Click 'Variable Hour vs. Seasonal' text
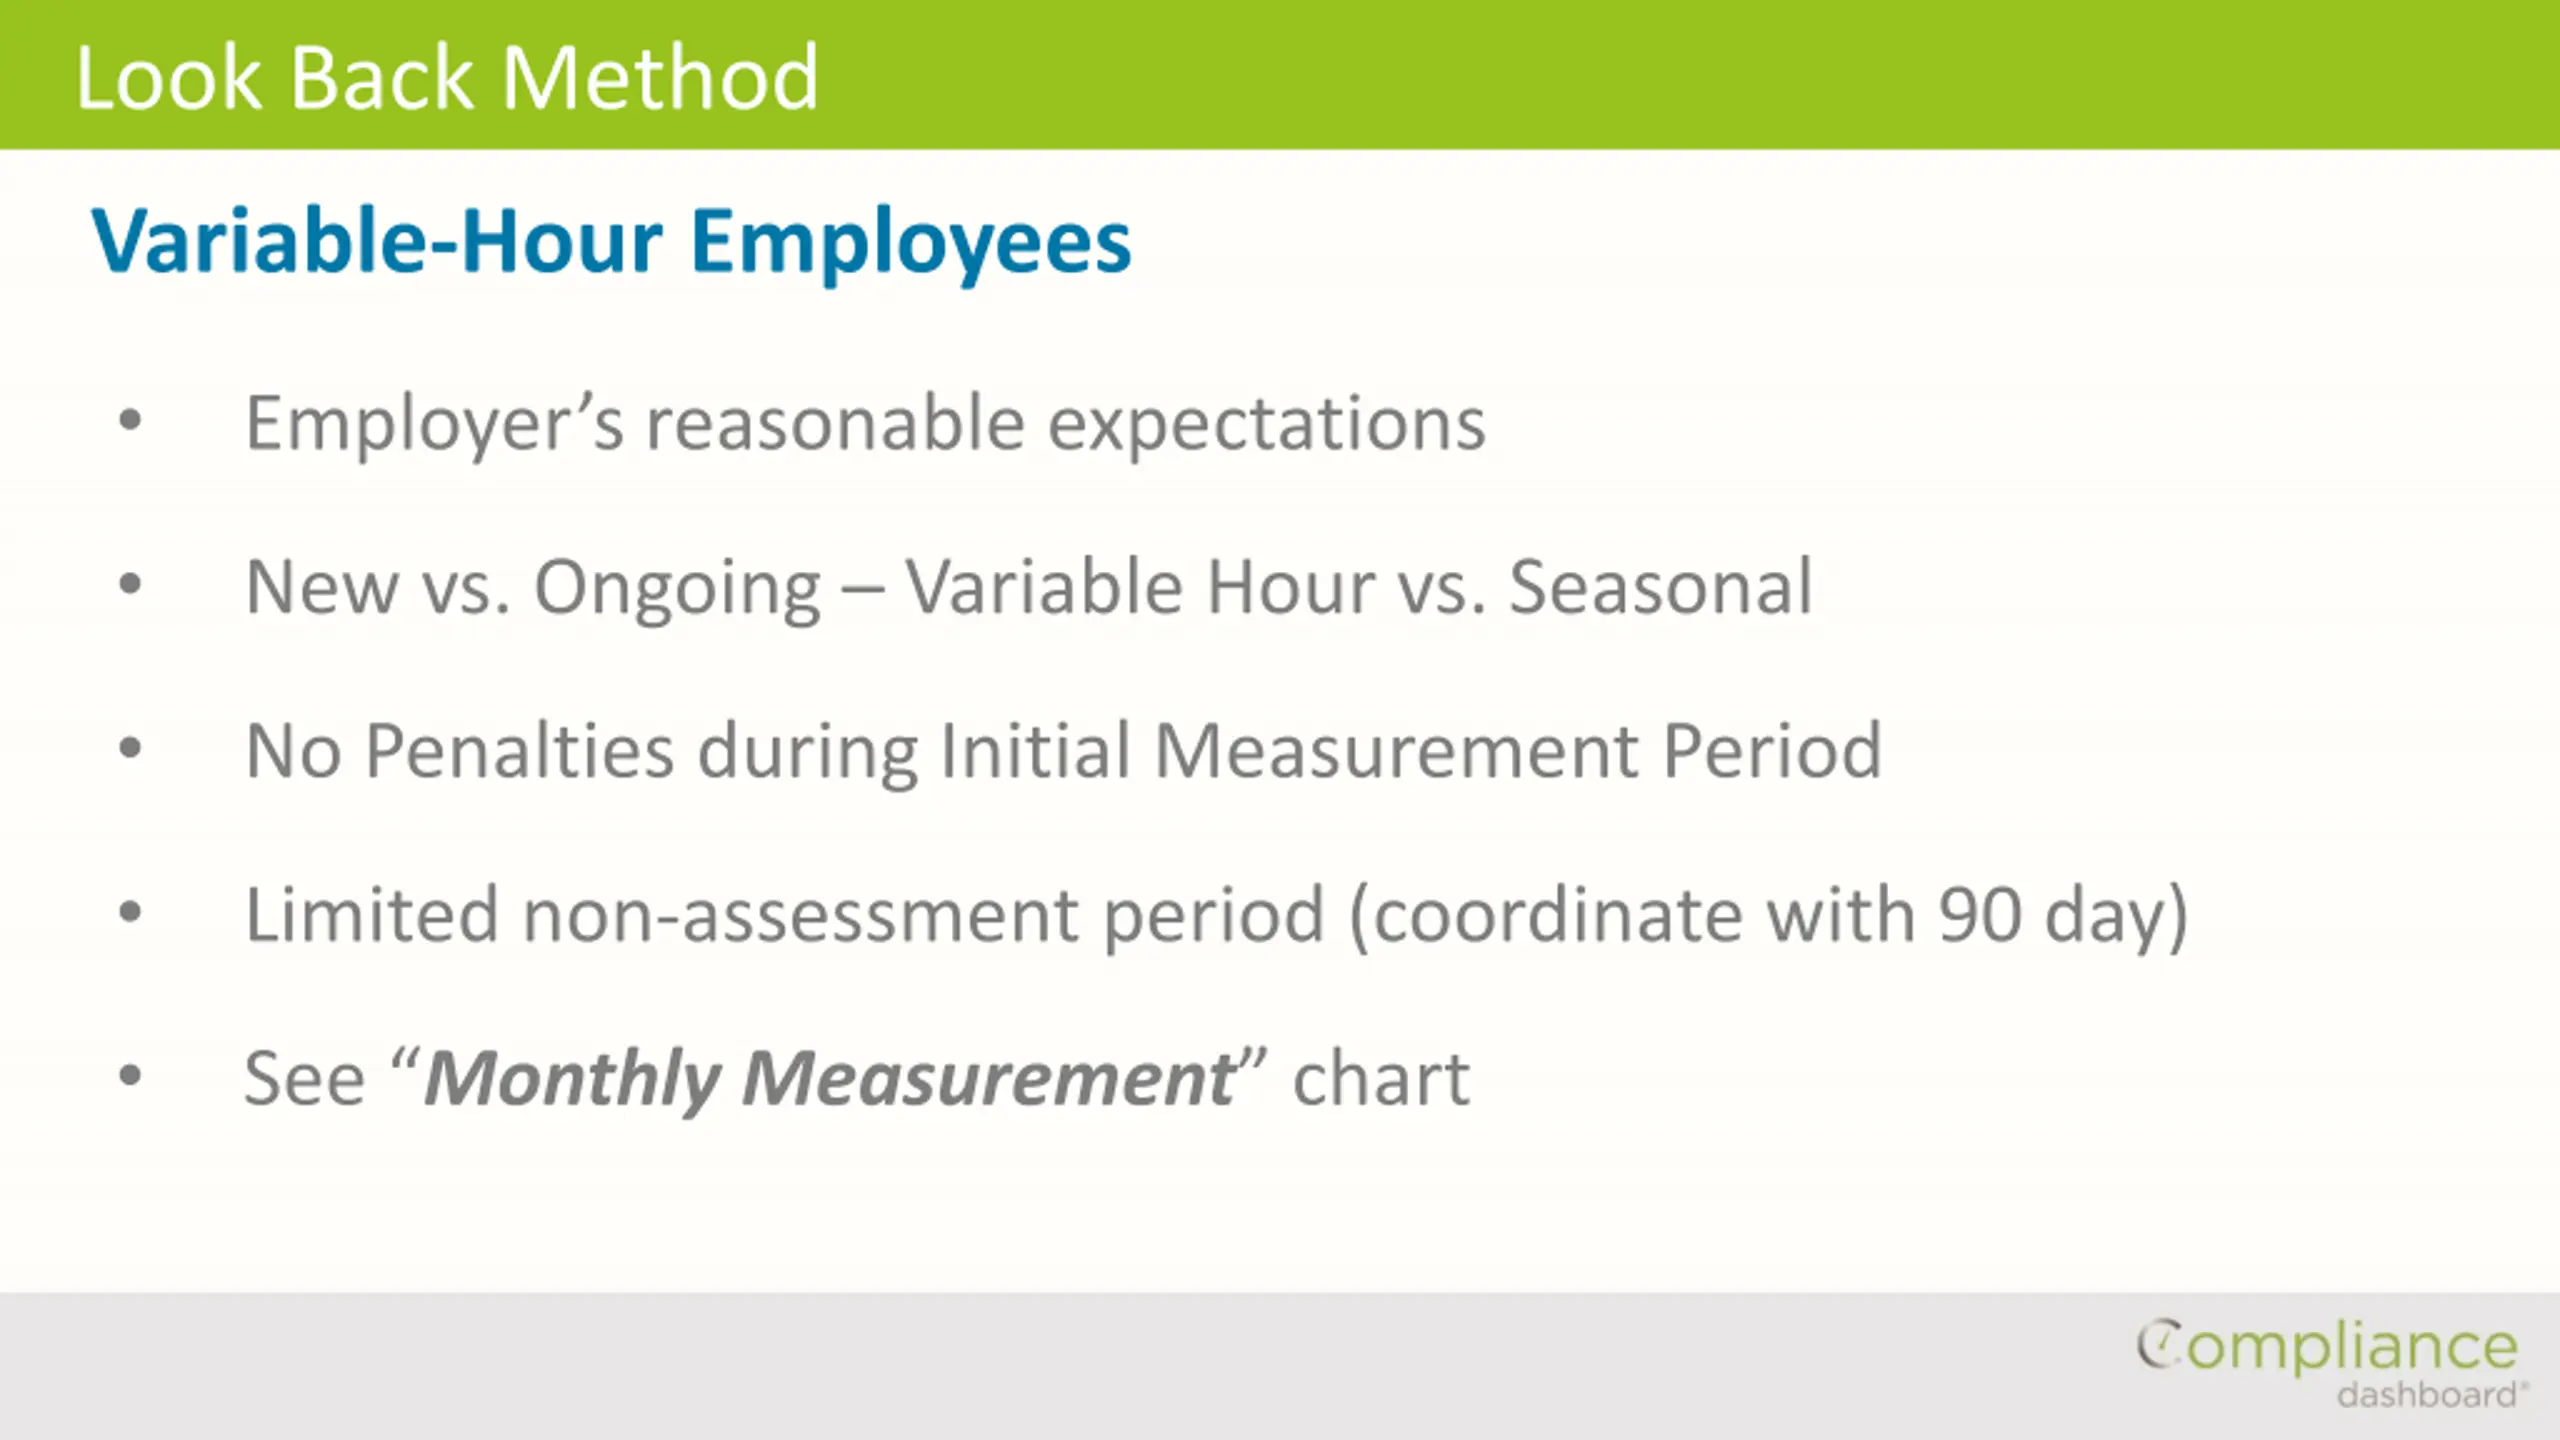Viewport: 2560px width, 1440px height. [x=1359, y=588]
